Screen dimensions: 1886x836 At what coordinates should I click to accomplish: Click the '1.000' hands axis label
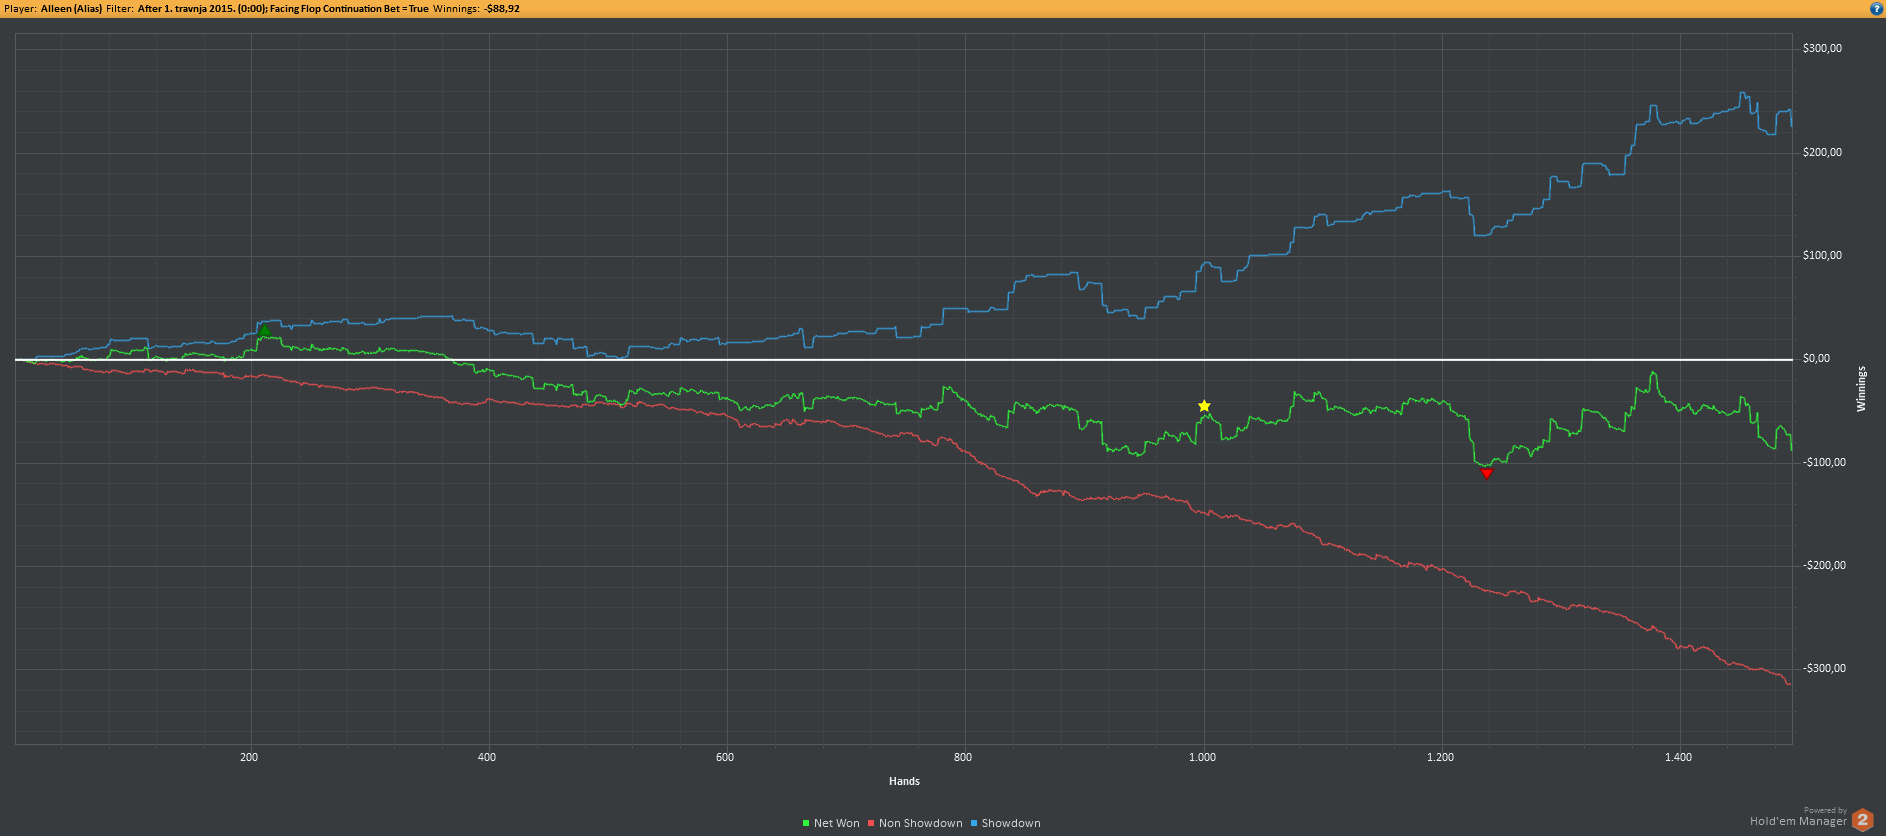1202,757
